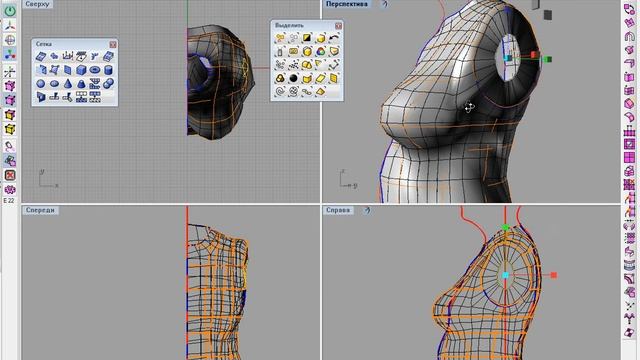Click the green power icon in left toolbar
Image resolution: width=640 pixels, height=360 pixels.
[x=10, y=11]
